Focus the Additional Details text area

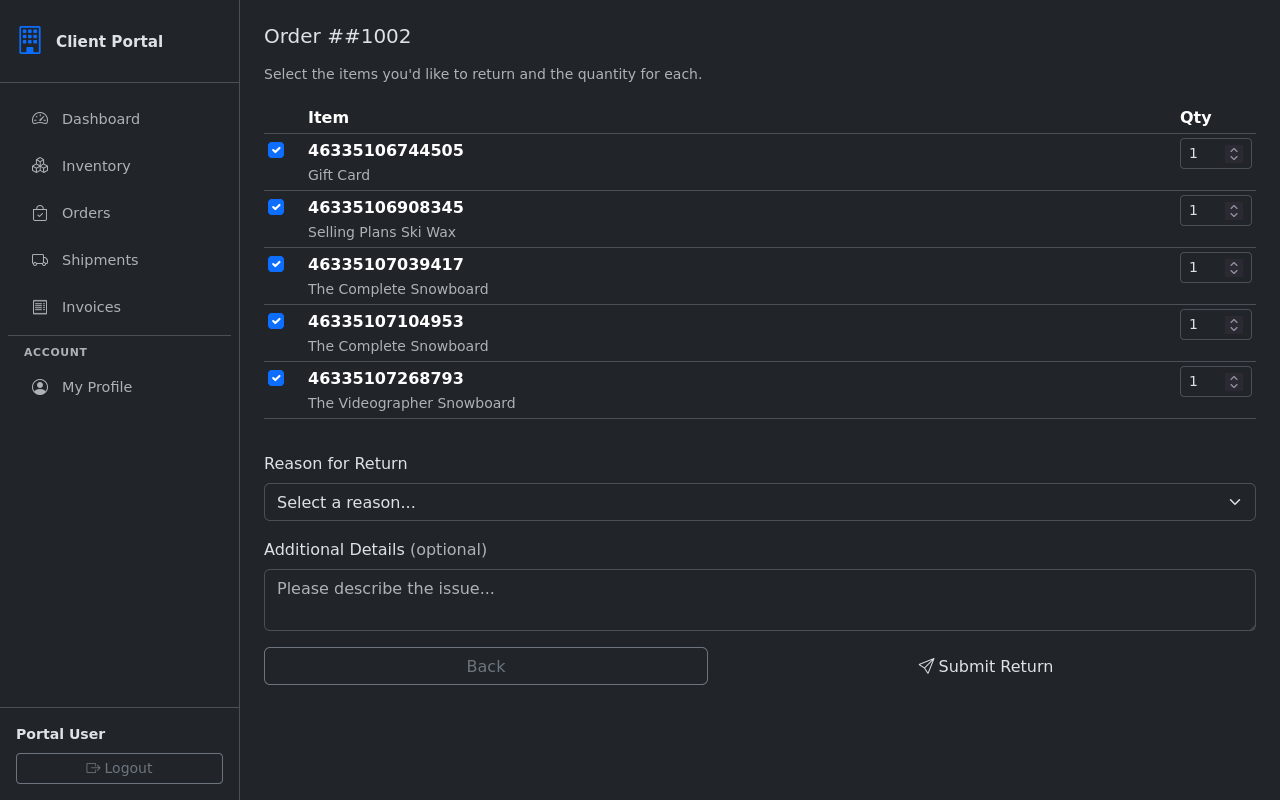pos(759,600)
